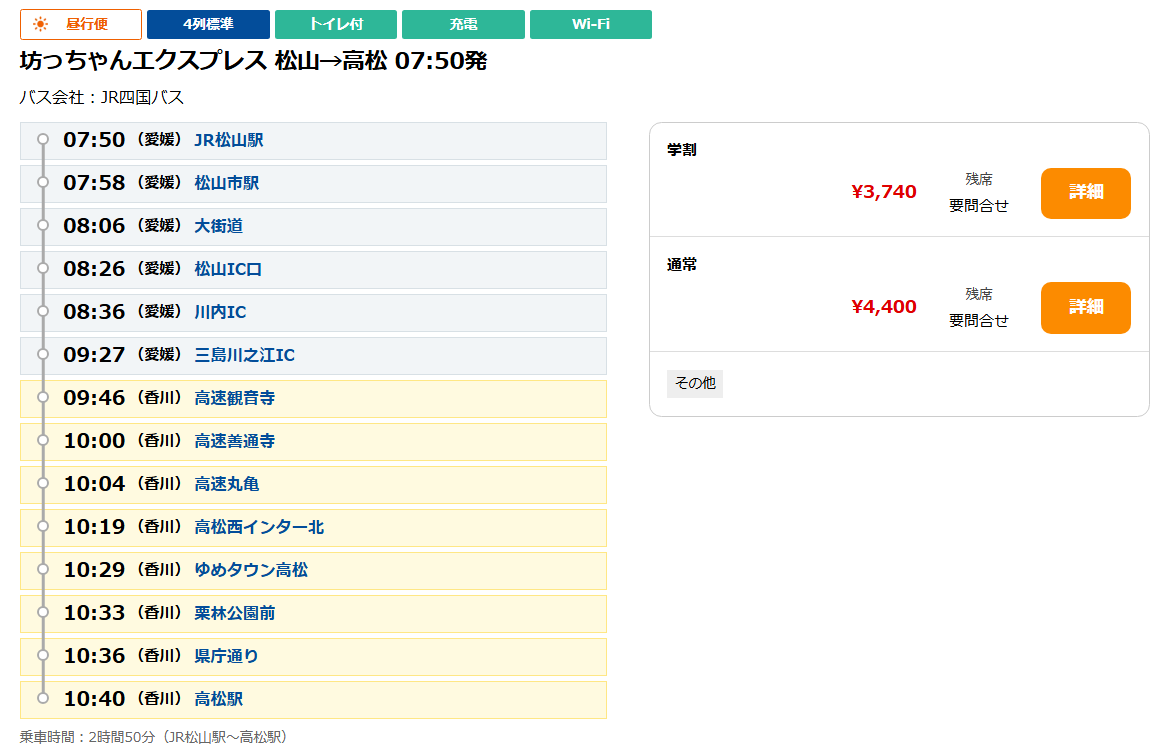Click the 10:19 time at 高松西インター北

point(94,528)
